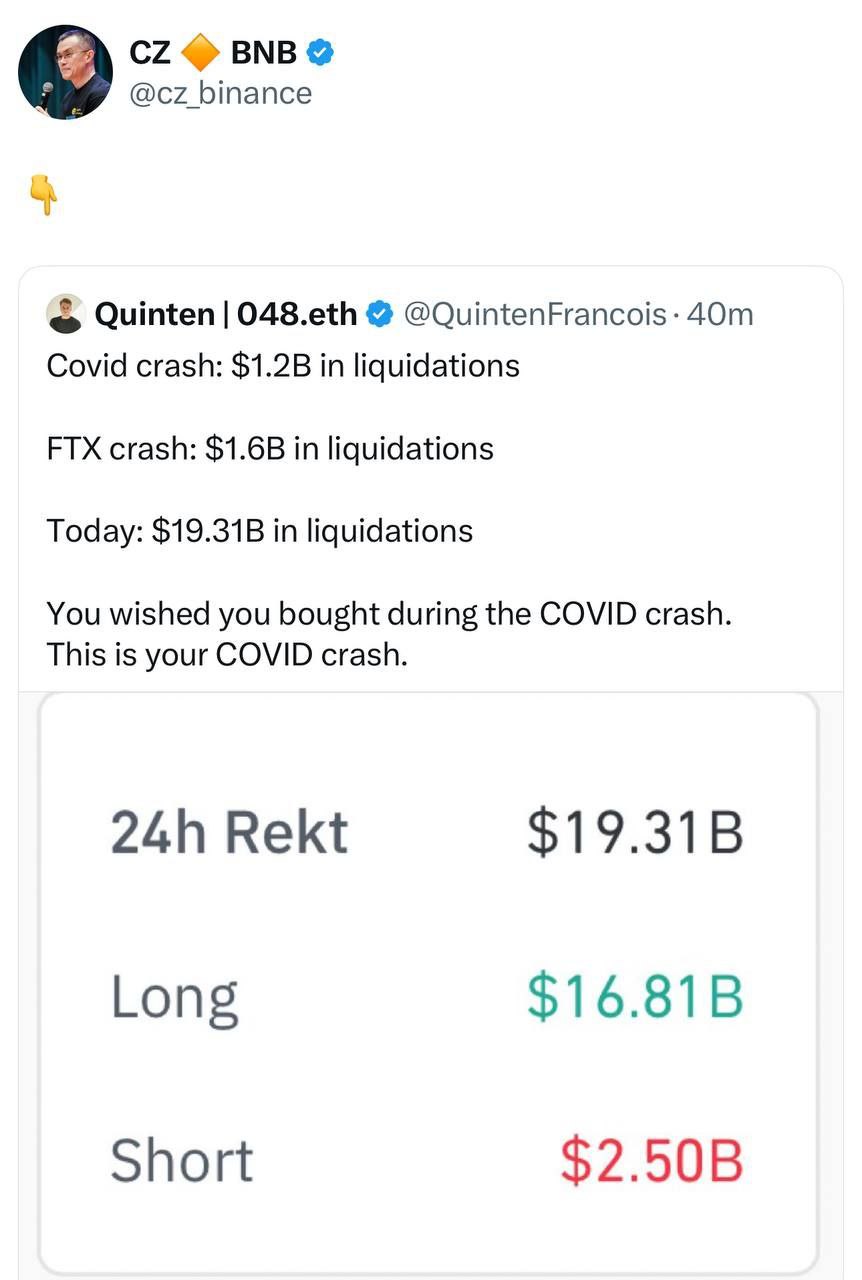Click CZ's blue verified badge
The width and height of the screenshot is (862, 1280).
[319, 53]
